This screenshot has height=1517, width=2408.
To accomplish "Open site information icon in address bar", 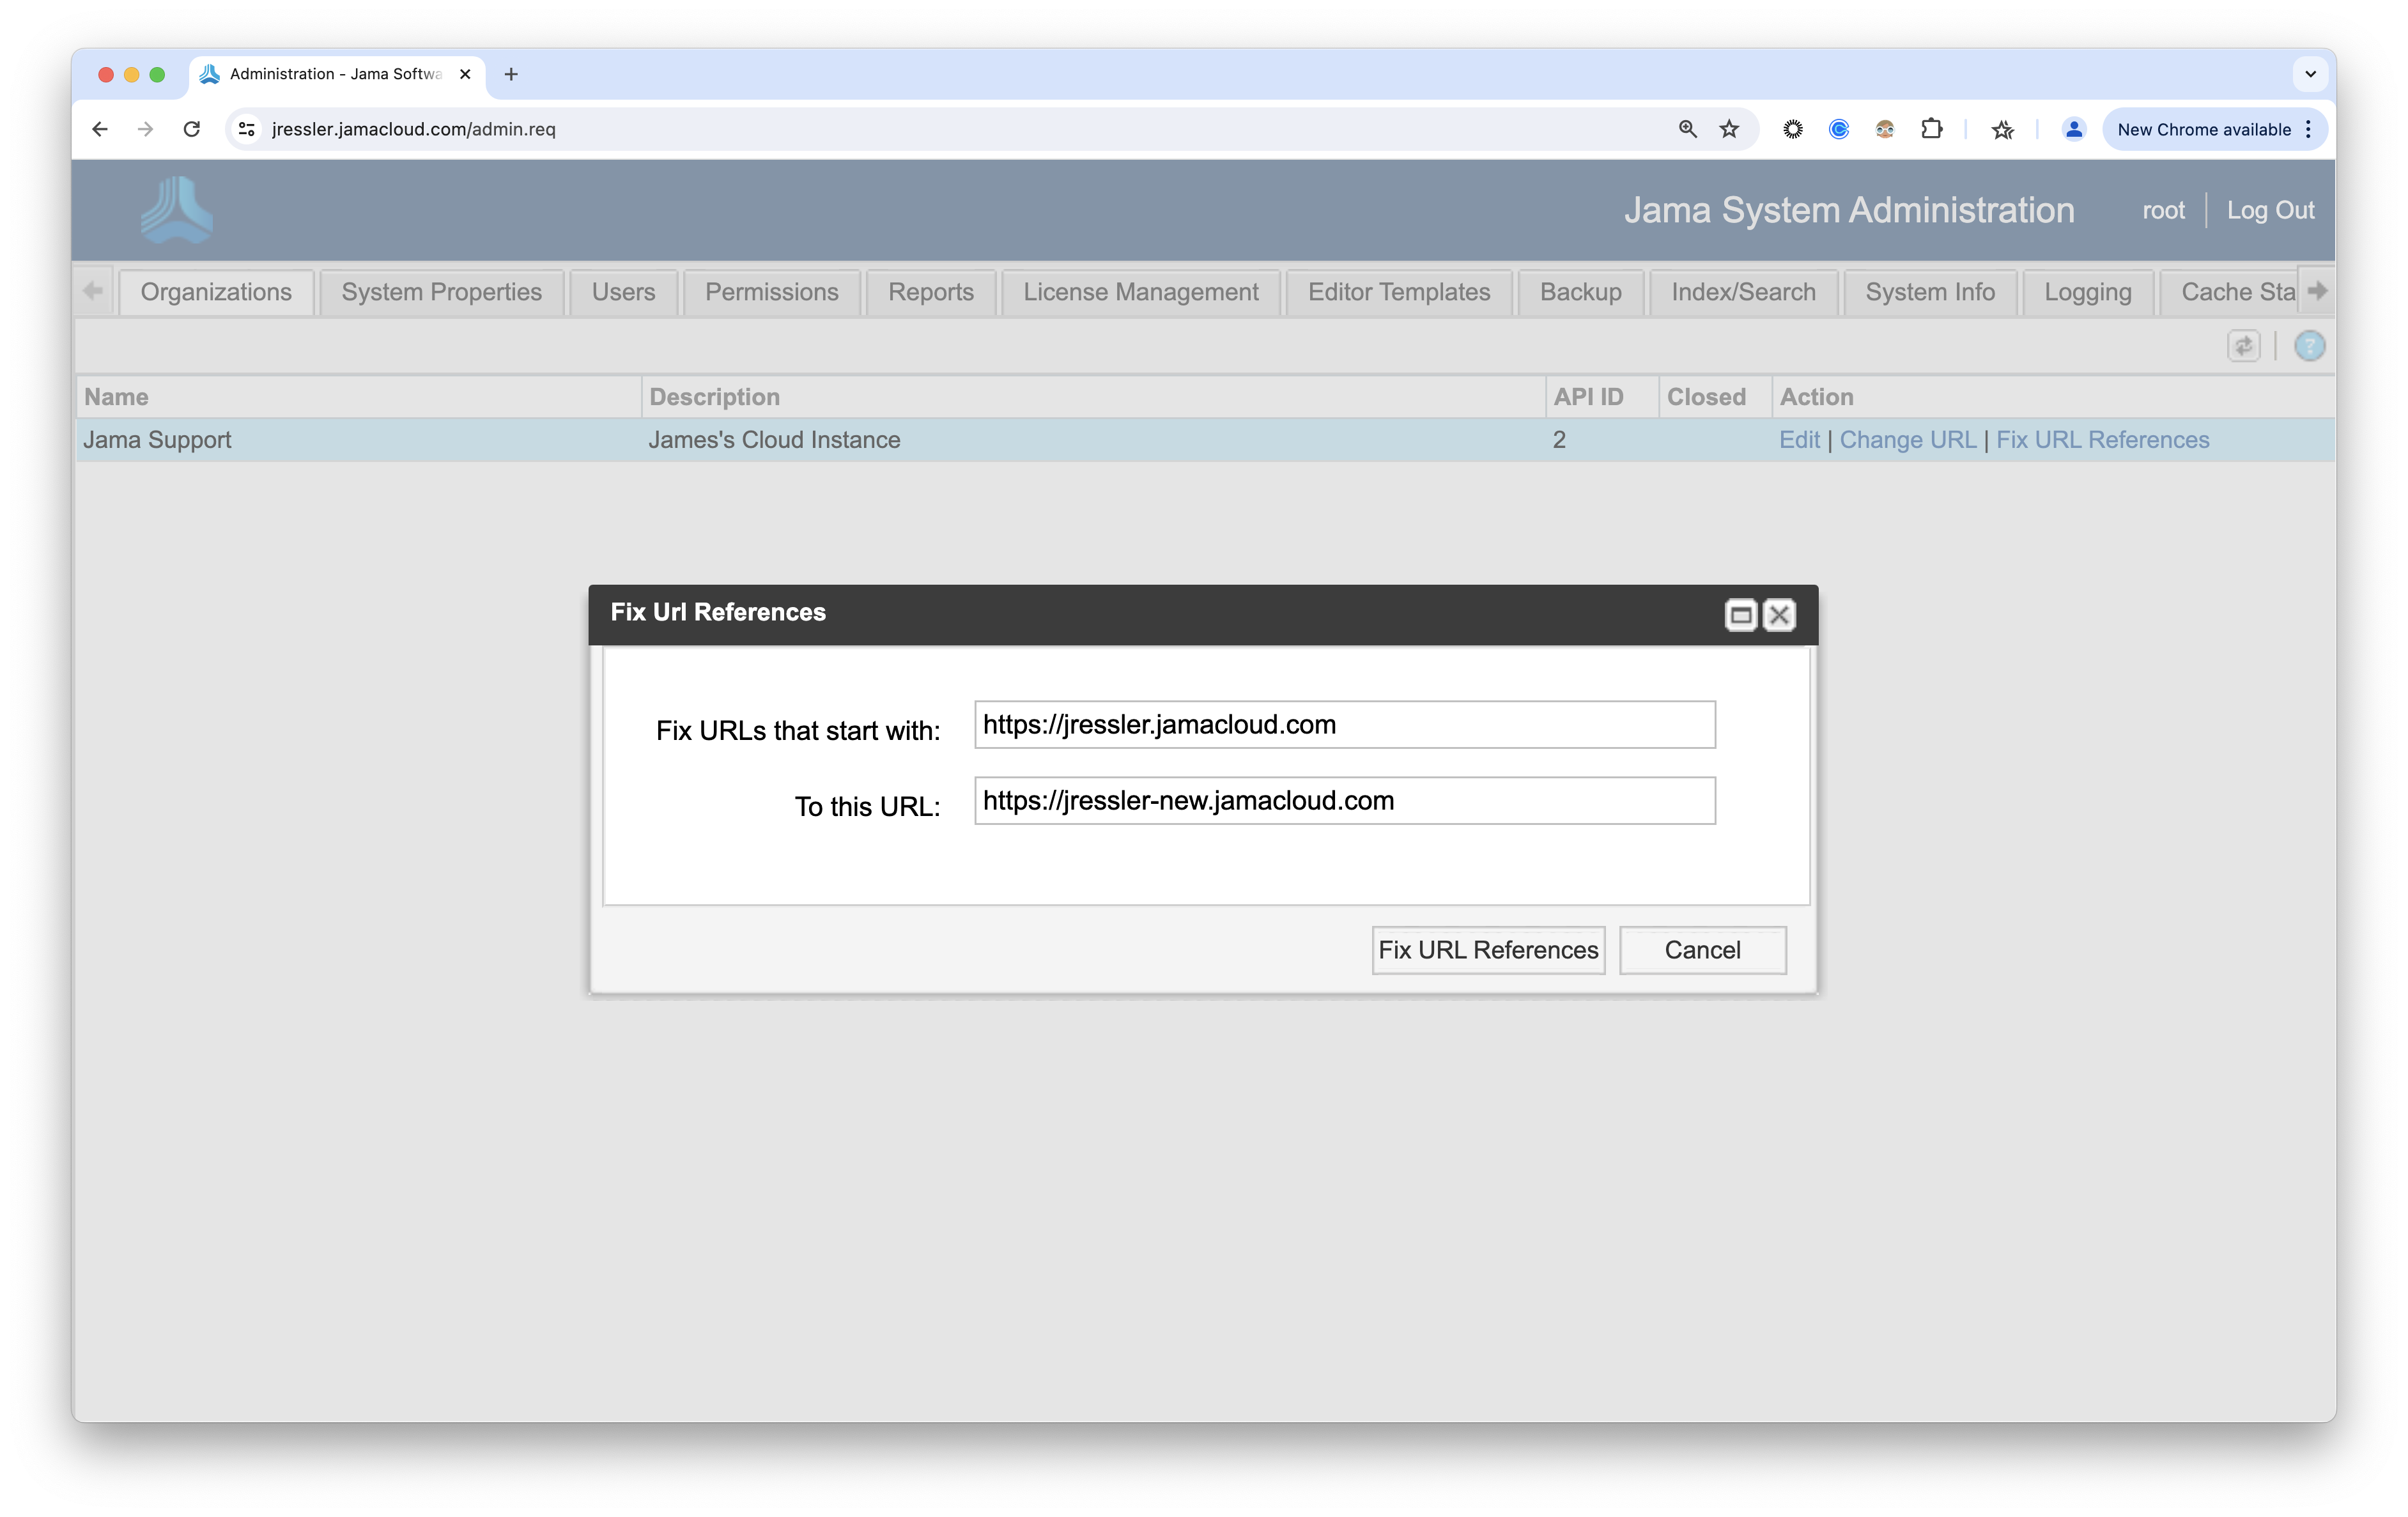I will [x=246, y=129].
